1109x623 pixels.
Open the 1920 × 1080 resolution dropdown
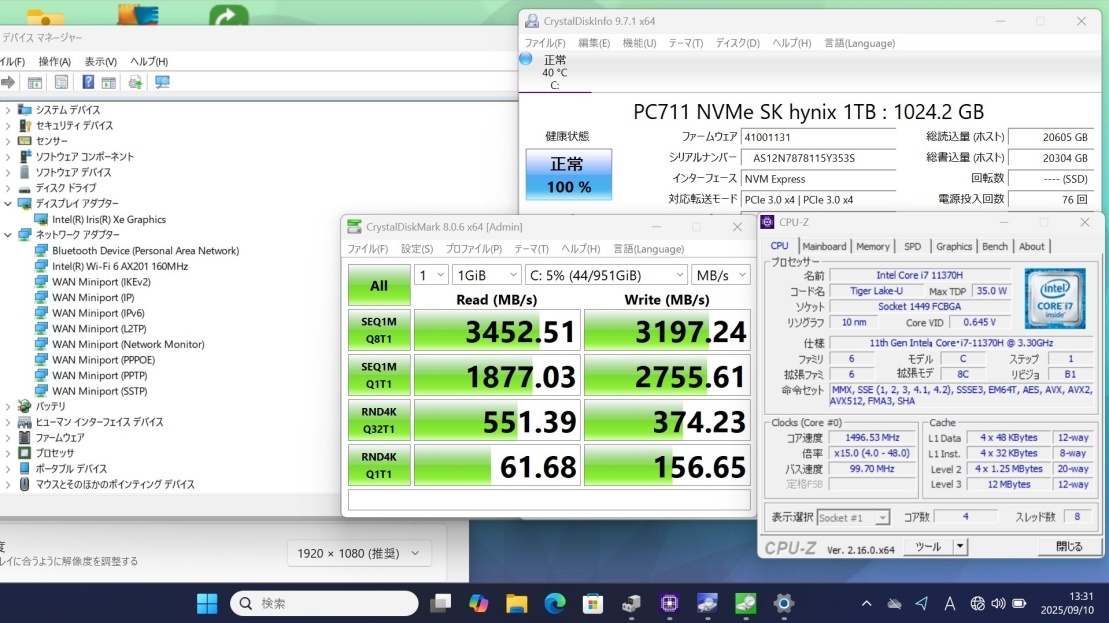[359, 553]
